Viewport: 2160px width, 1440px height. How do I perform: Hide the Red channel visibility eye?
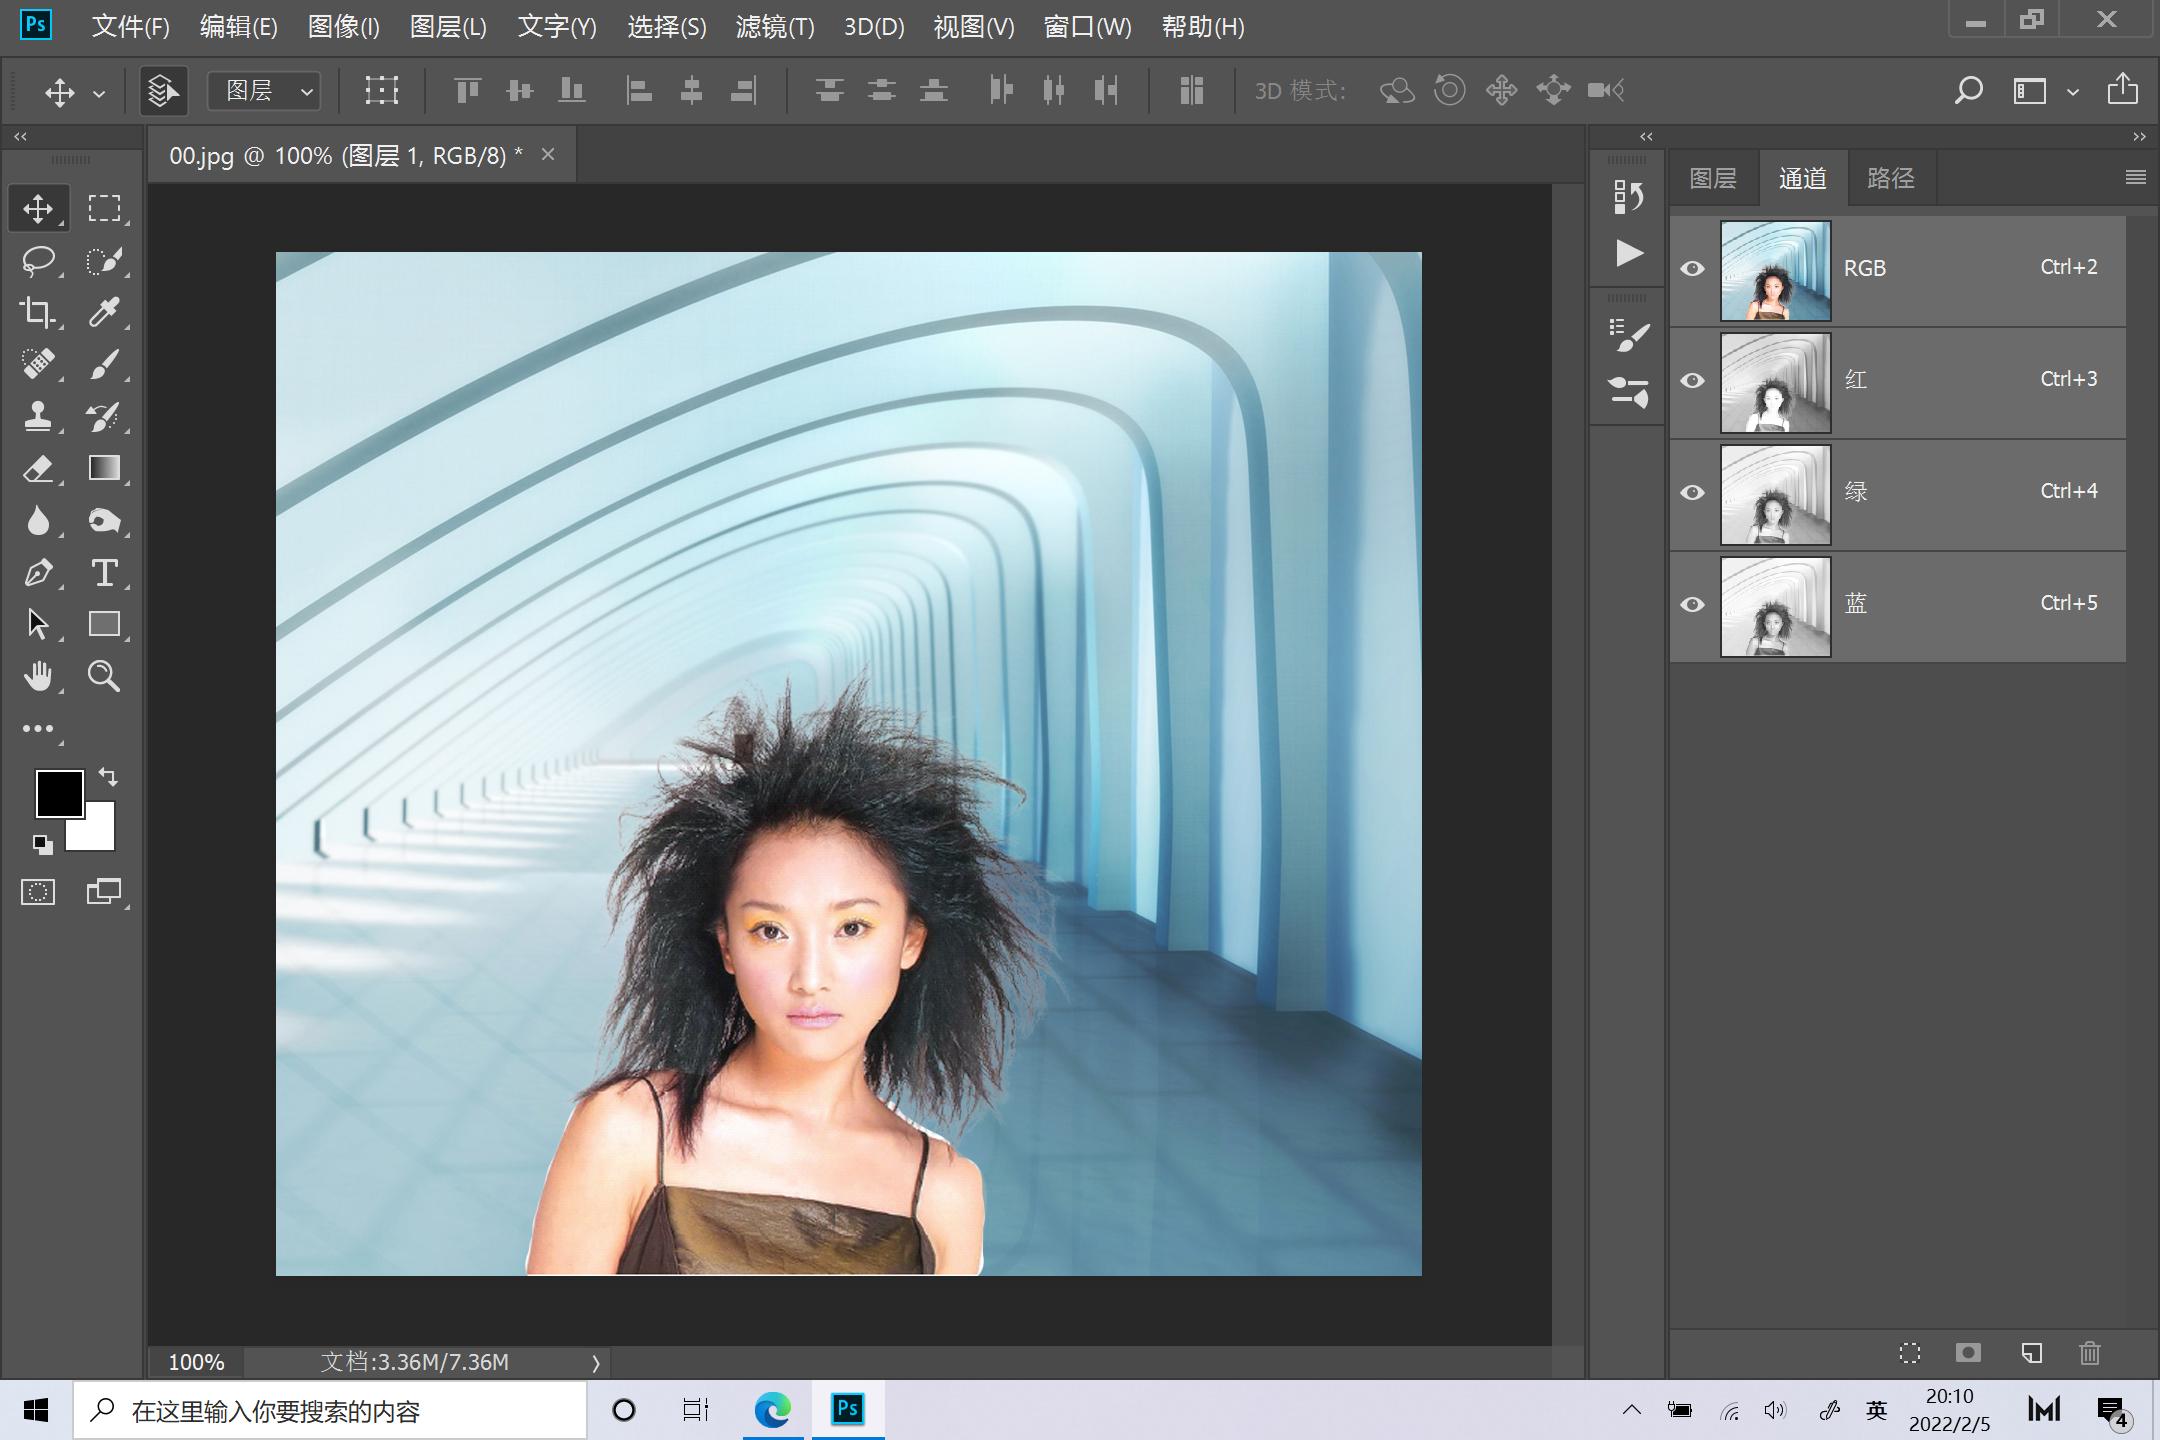1692,380
